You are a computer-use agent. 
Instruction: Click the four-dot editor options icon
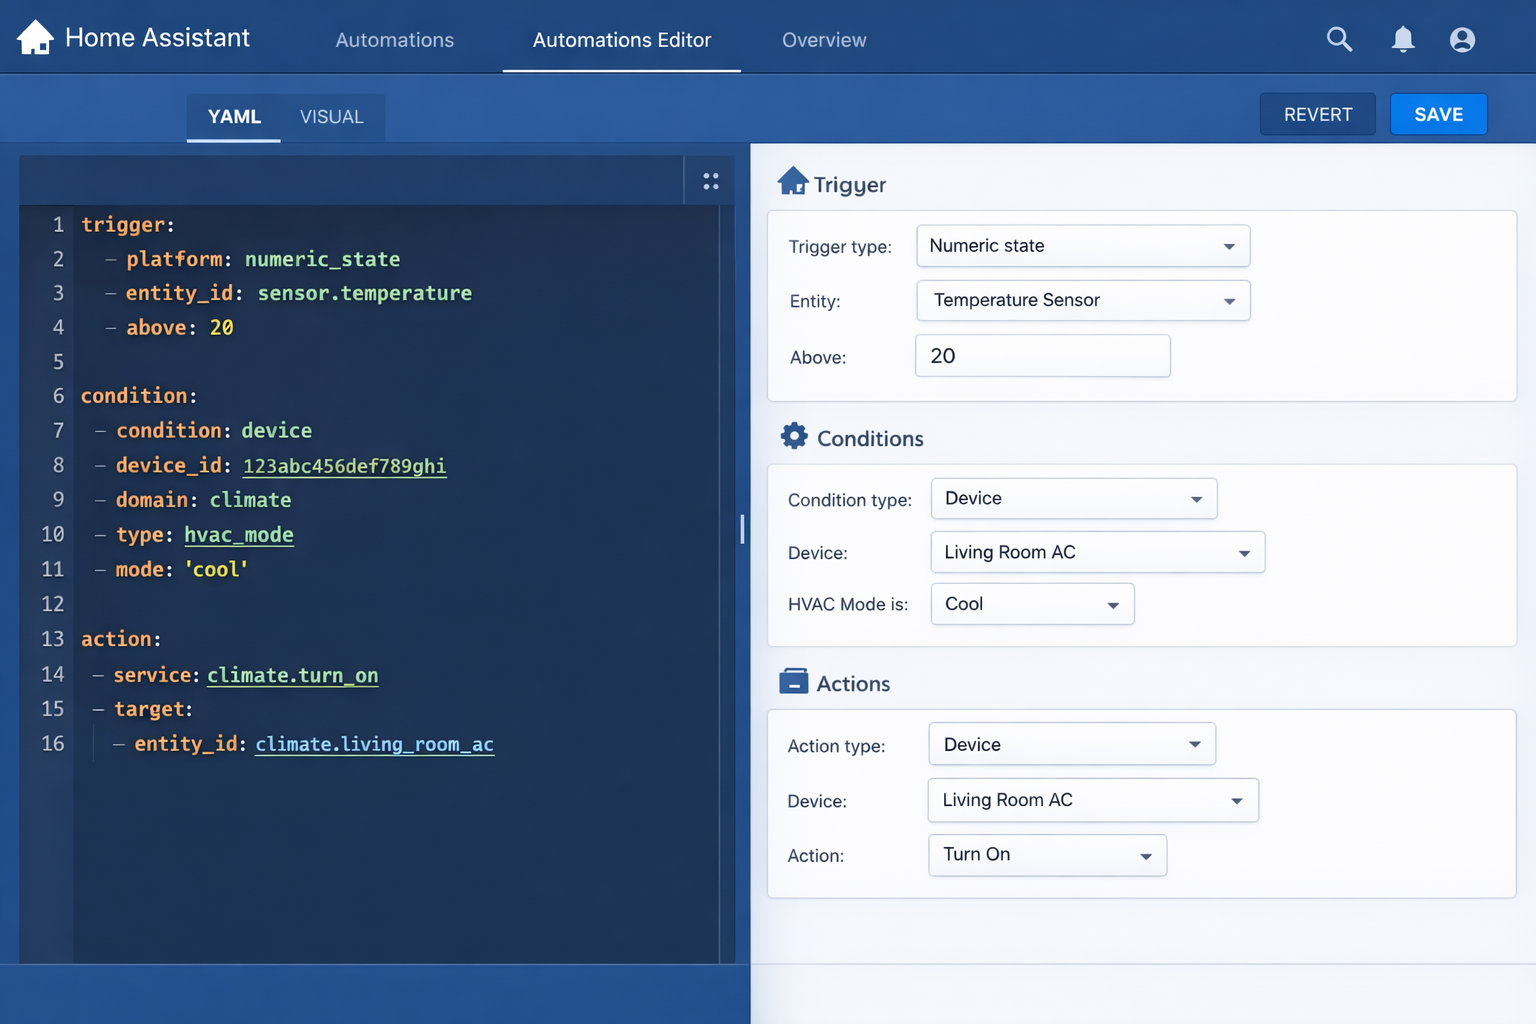[711, 181]
